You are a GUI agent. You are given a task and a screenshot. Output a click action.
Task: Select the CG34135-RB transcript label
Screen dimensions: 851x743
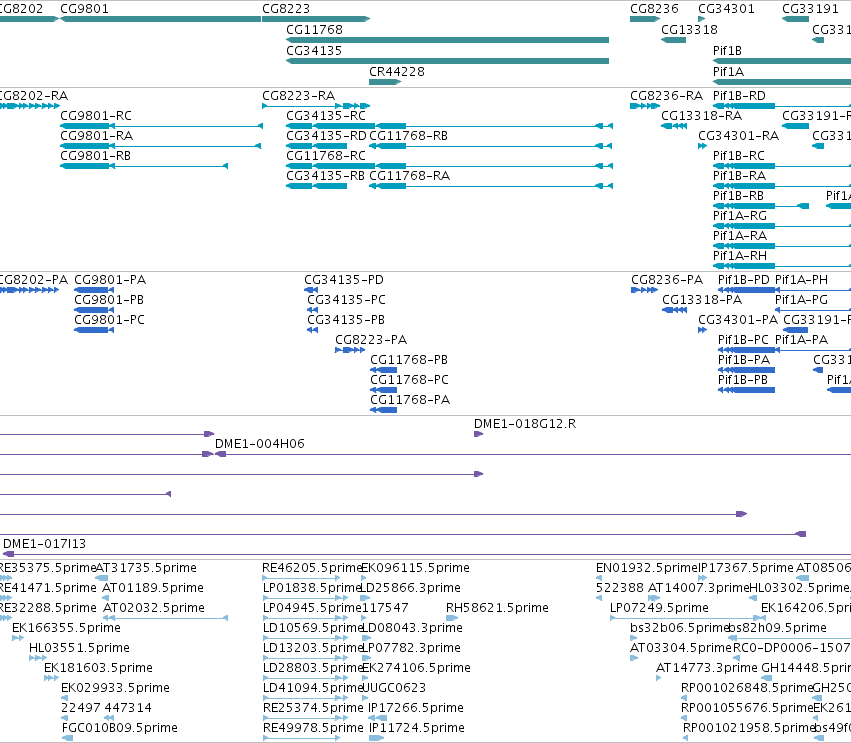pos(326,176)
